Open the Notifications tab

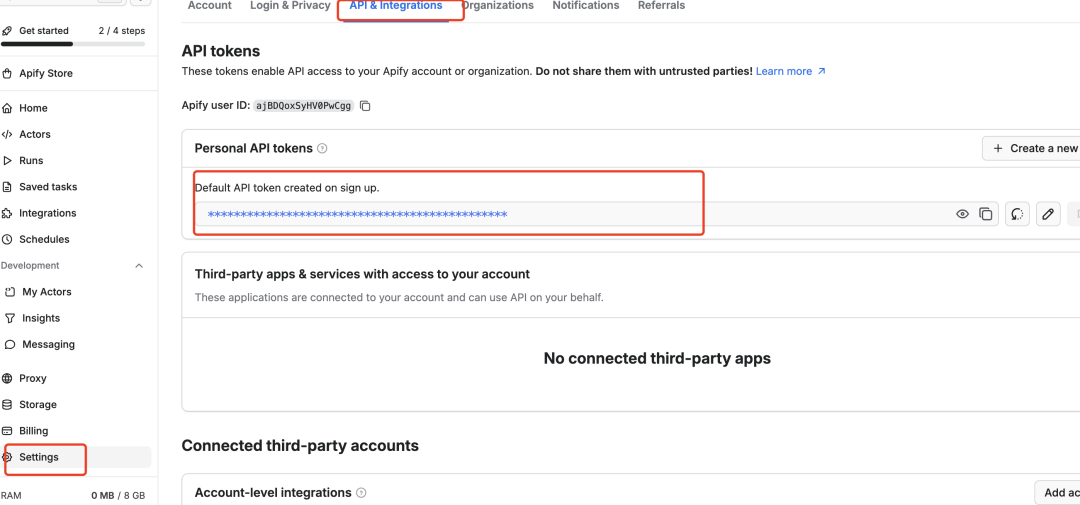(585, 6)
